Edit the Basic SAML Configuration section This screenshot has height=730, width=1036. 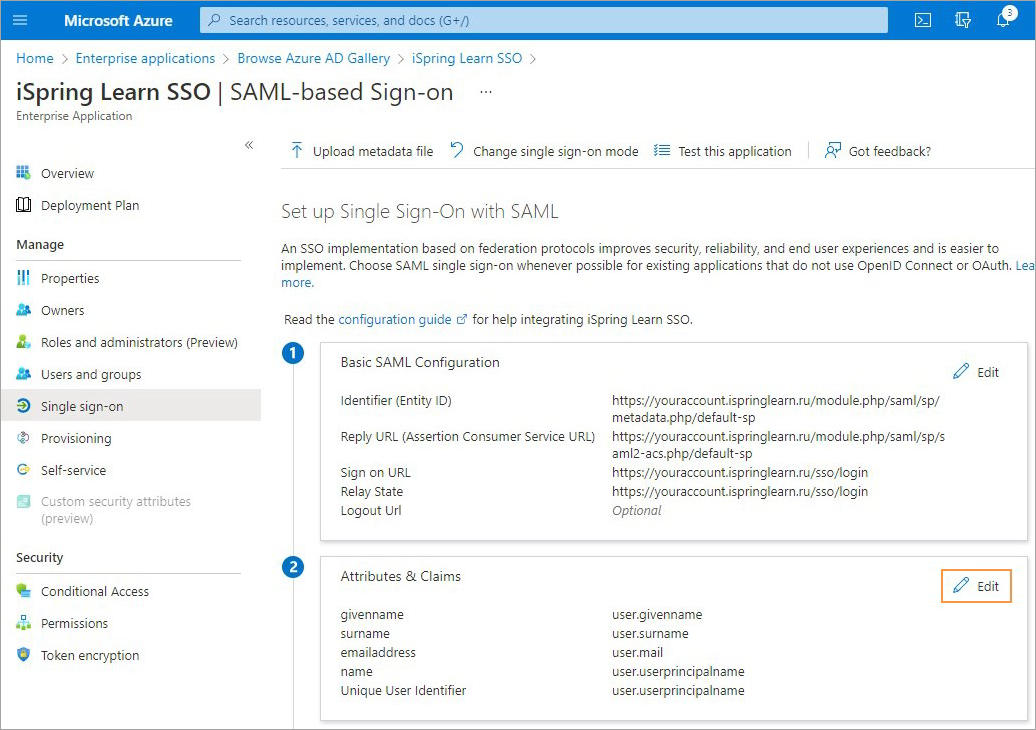pyautogui.click(x=976, y=372)
